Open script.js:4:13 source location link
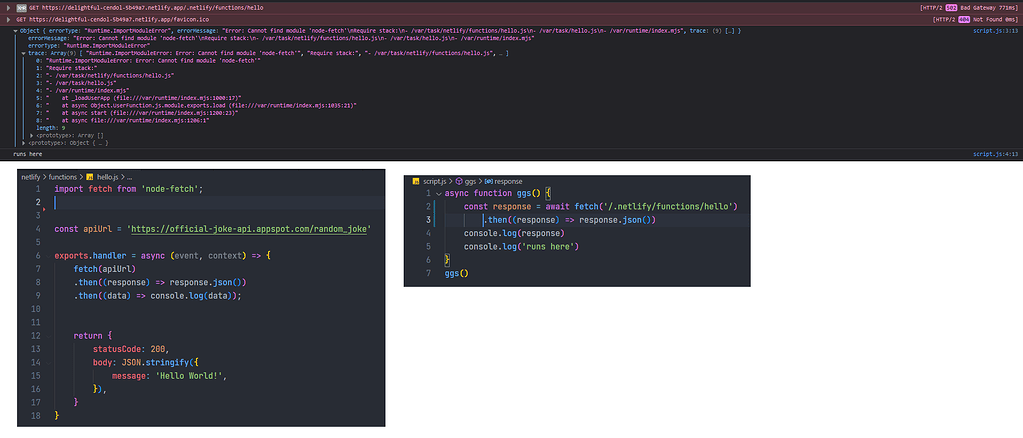Viewport: 1023px width, 438px height. pyautogui.click(x=996, y=154)
